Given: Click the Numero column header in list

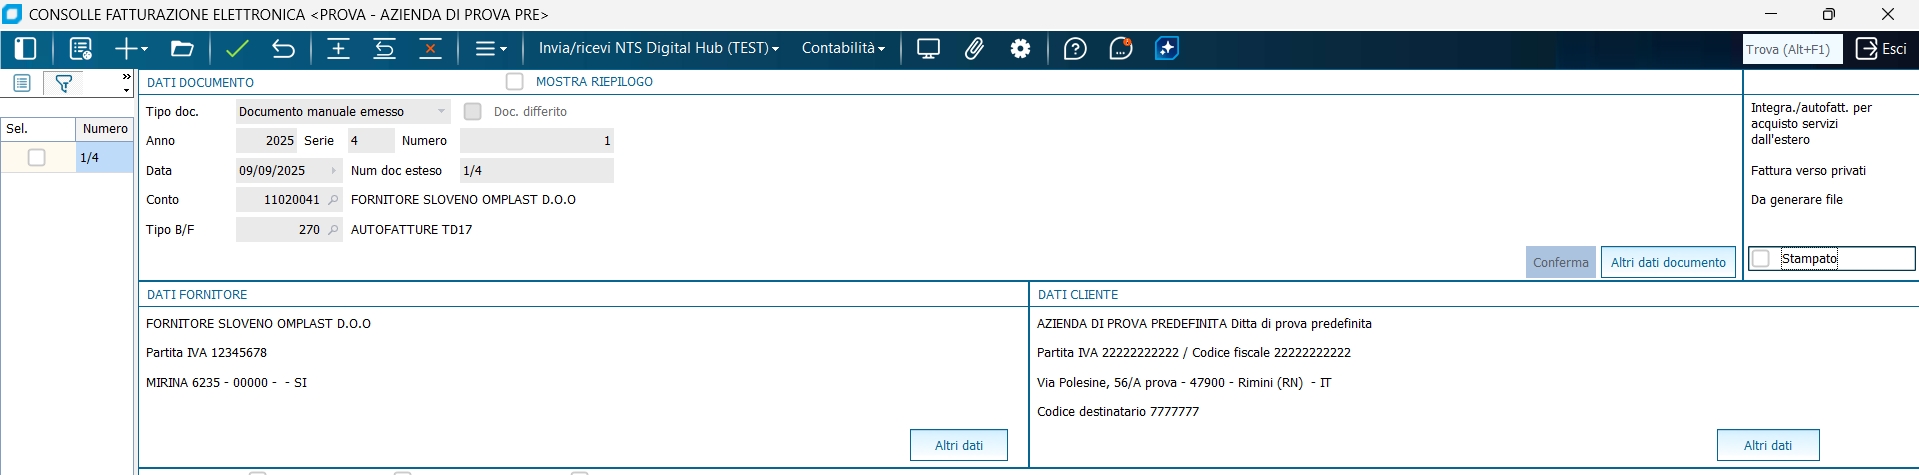Looking at the screenshot, I should click(104, 129).
